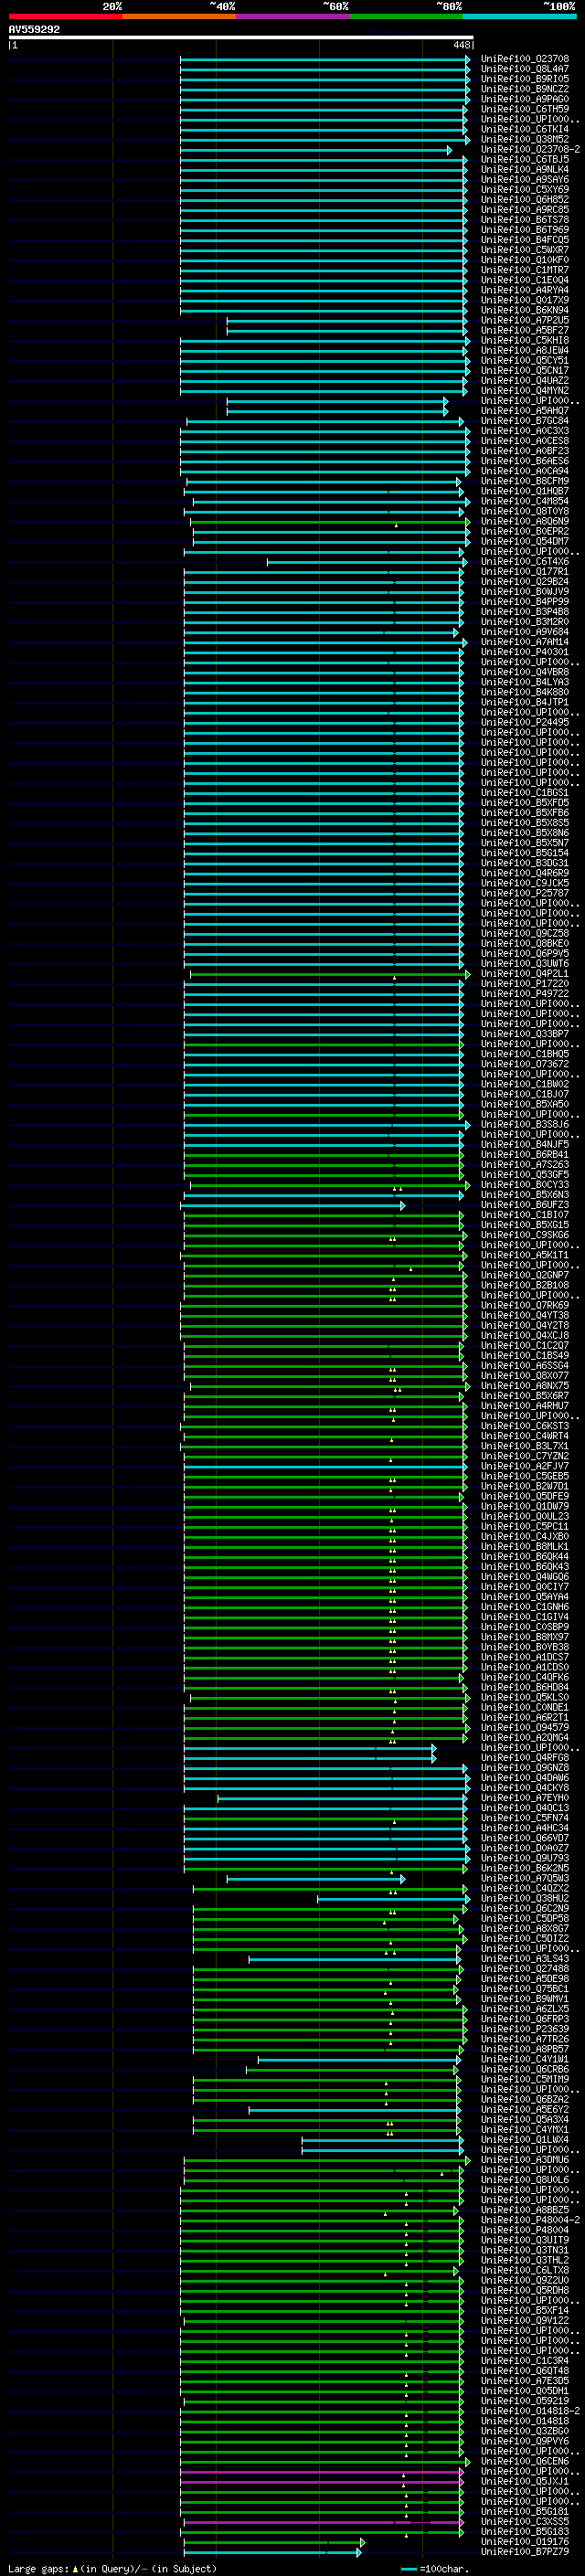Open hit UniRef100_O23708-2
Viewport: 585px width, 2576px height.
click(x=530, y=149)
